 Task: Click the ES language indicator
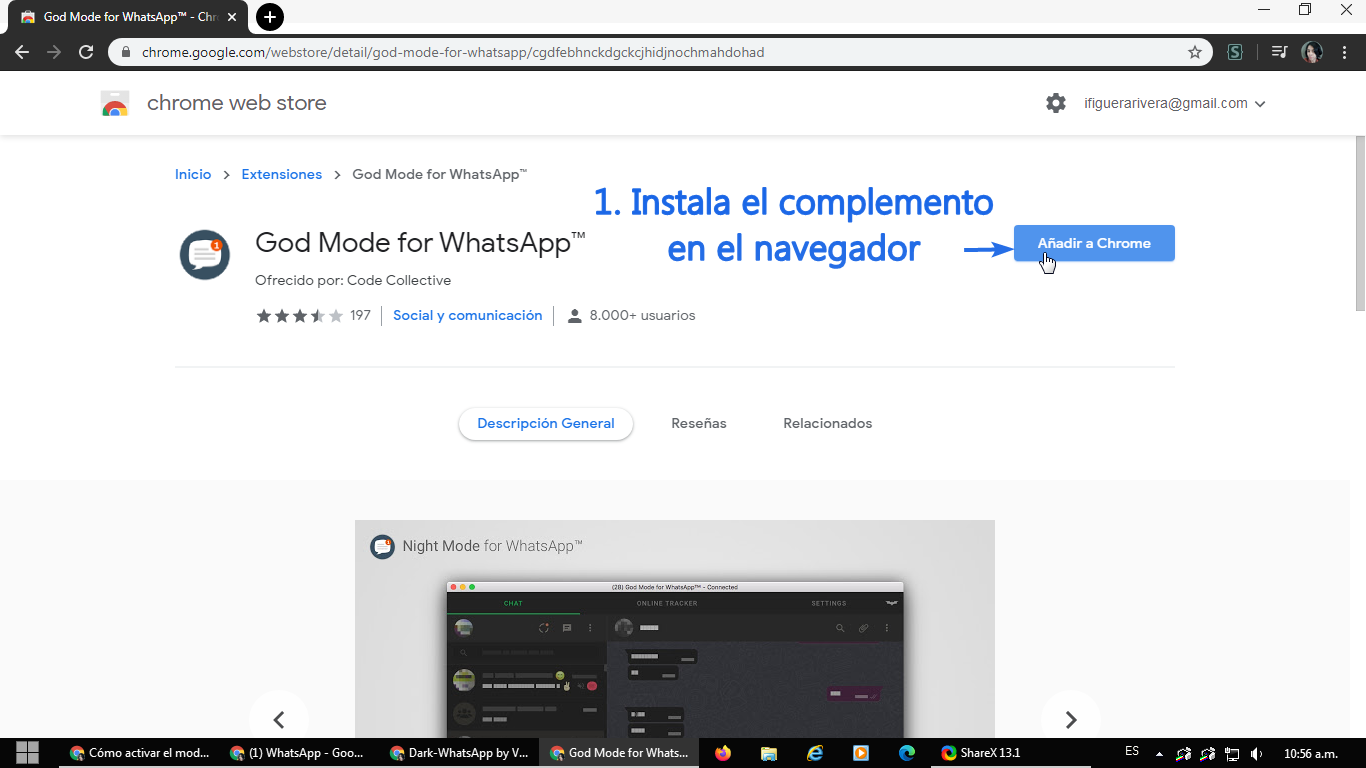pyautogui.click(x=1132, y=751)
